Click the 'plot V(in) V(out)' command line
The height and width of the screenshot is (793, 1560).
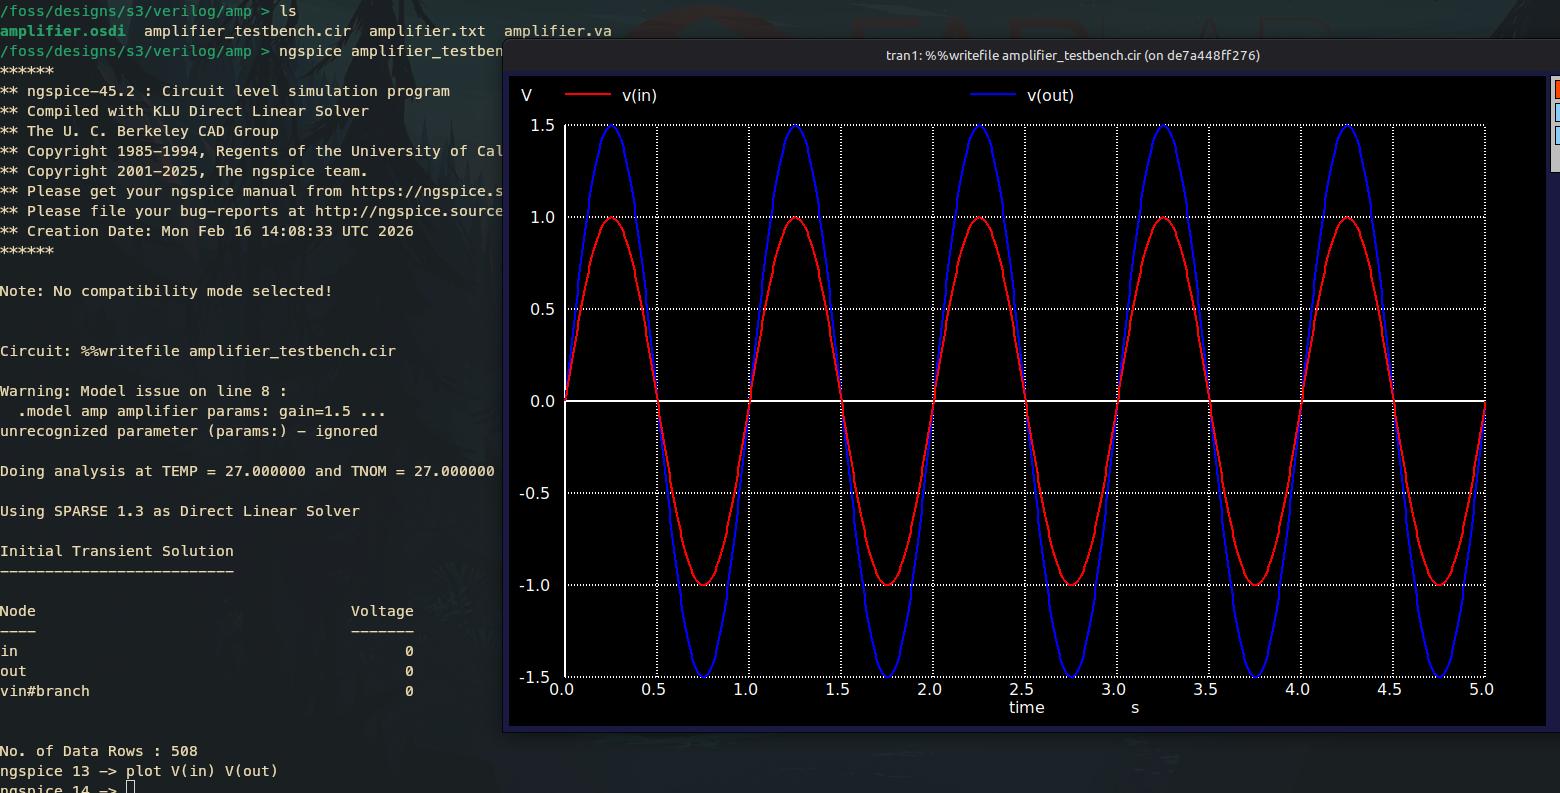(201, 771)
